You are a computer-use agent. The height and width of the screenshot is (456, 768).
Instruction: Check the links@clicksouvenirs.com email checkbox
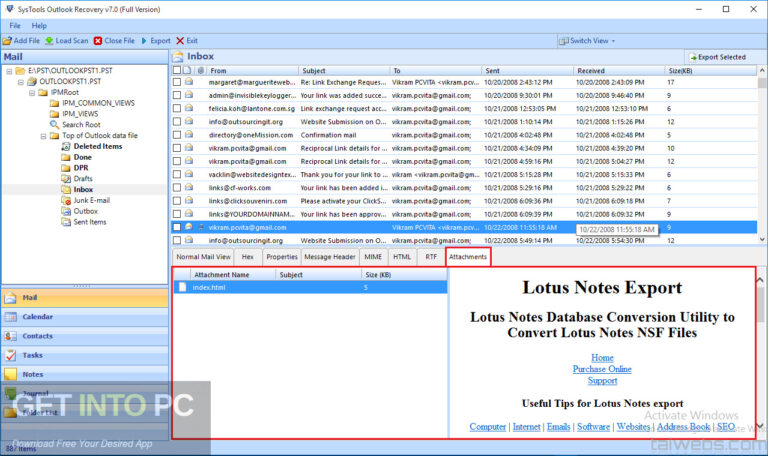[177, 201]
